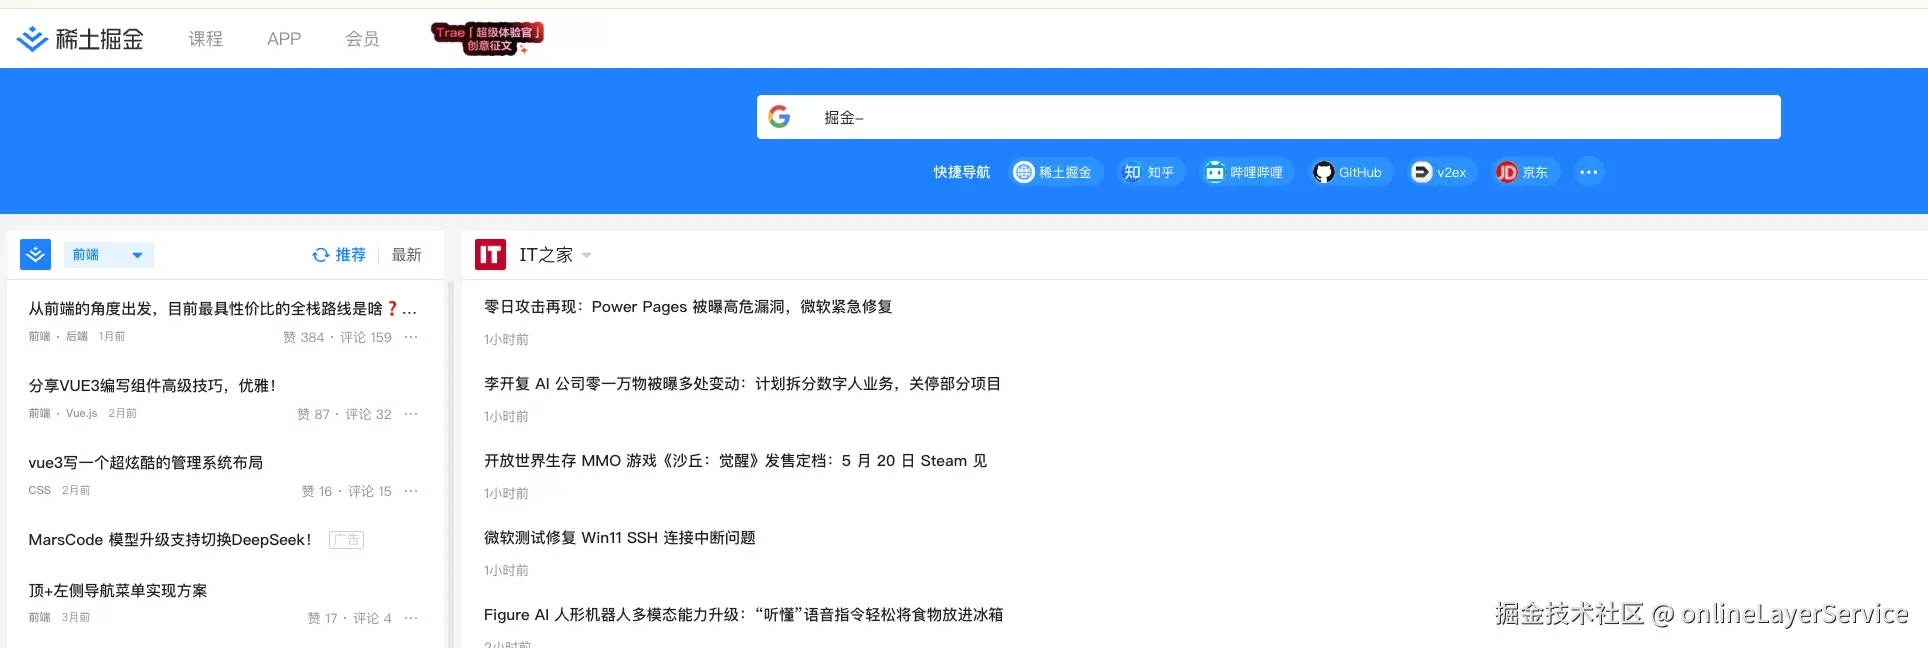
Task: Open the v2ex quick navigation shortcut
Action: point(1439,172)
